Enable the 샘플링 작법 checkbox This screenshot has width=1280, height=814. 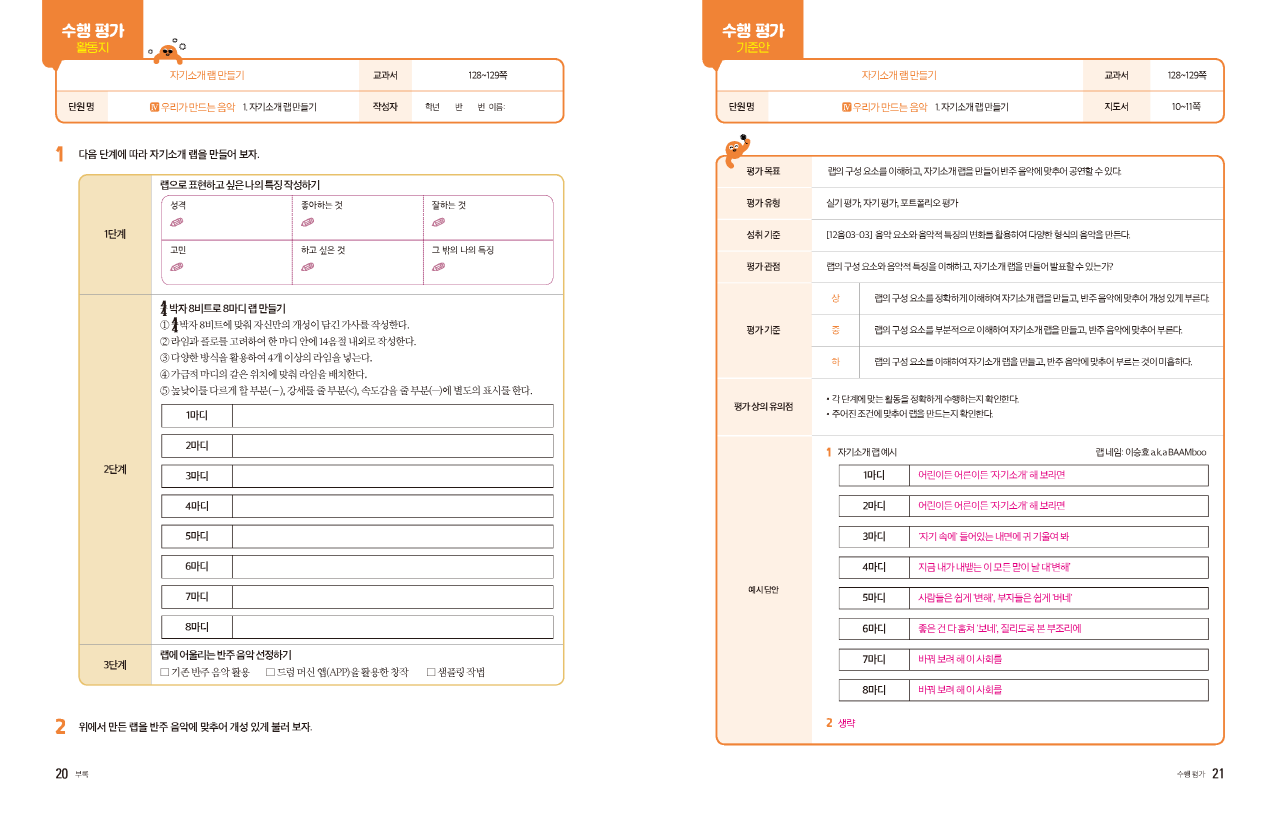(431, 672)
